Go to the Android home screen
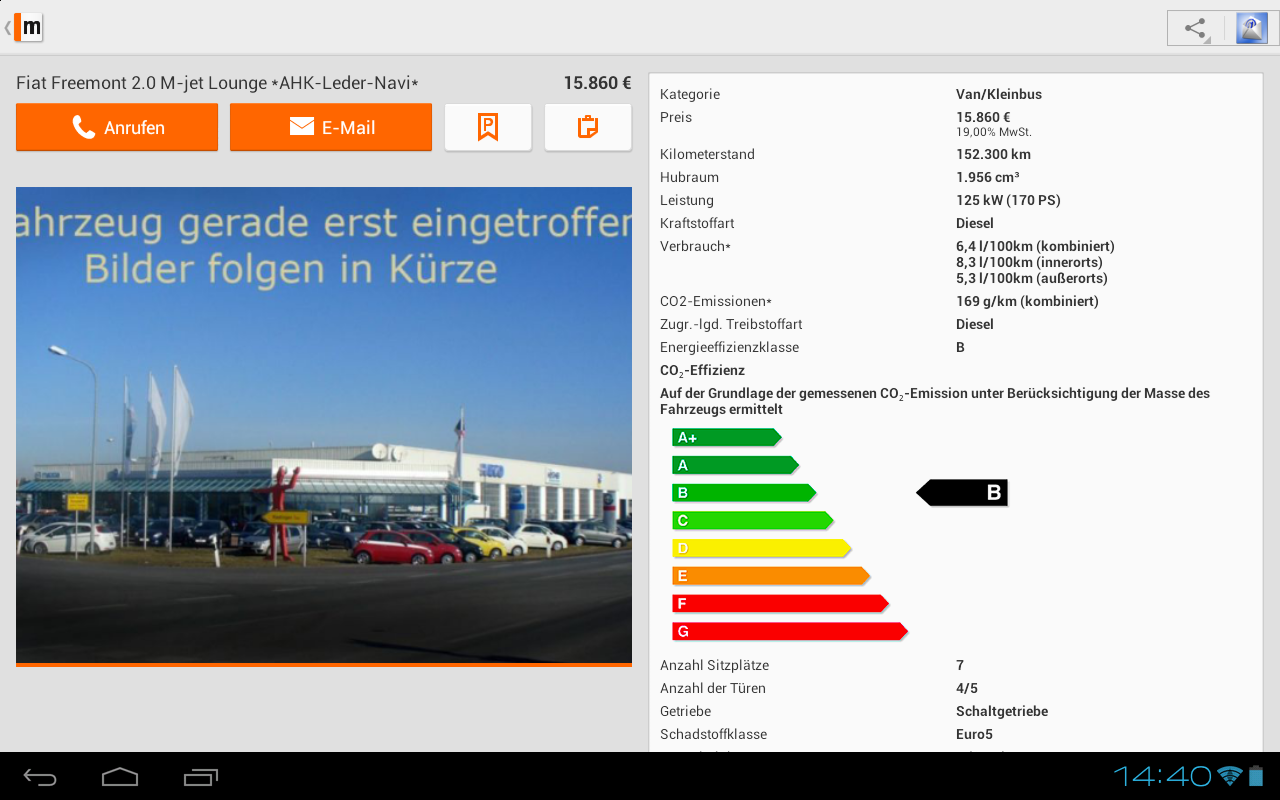Image resolution: width=1280 pixels, height=800 pixels. 120,776
